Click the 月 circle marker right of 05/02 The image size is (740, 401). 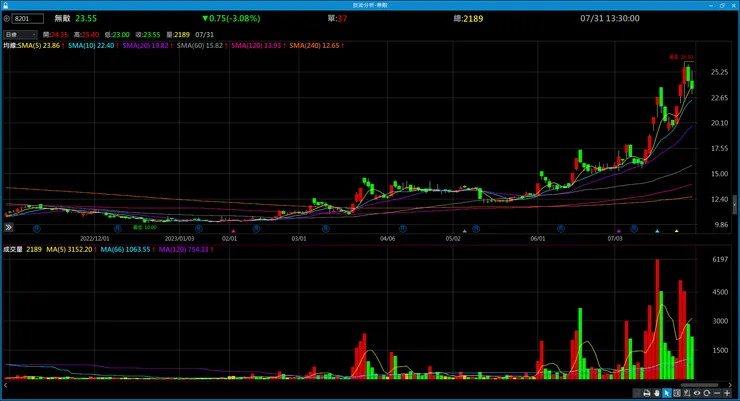[x=476, y=229]
